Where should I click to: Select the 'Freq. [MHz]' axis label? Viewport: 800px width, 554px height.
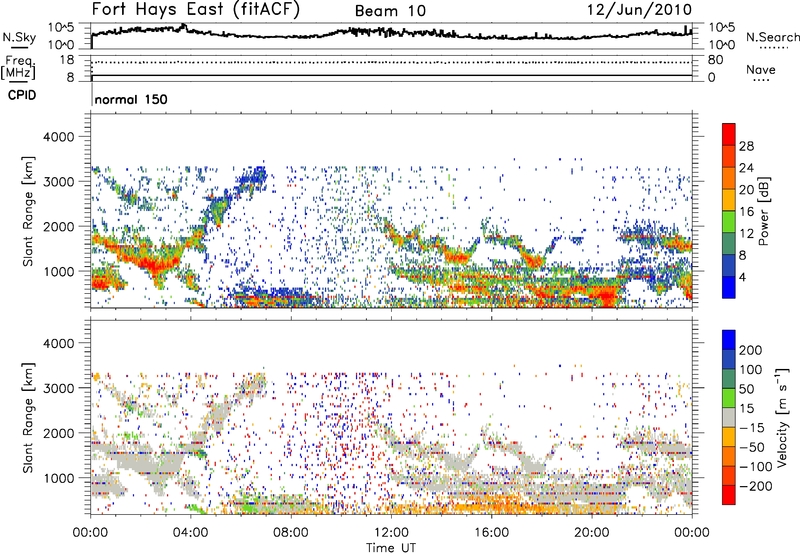(18, 67)
